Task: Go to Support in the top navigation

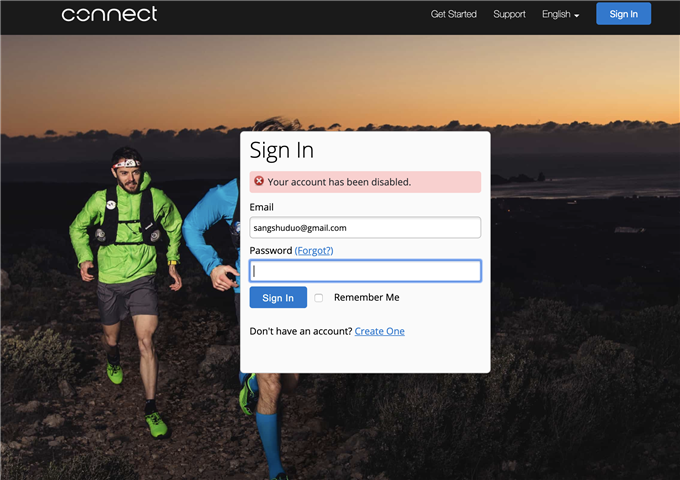Action: (x=509, y=14)
